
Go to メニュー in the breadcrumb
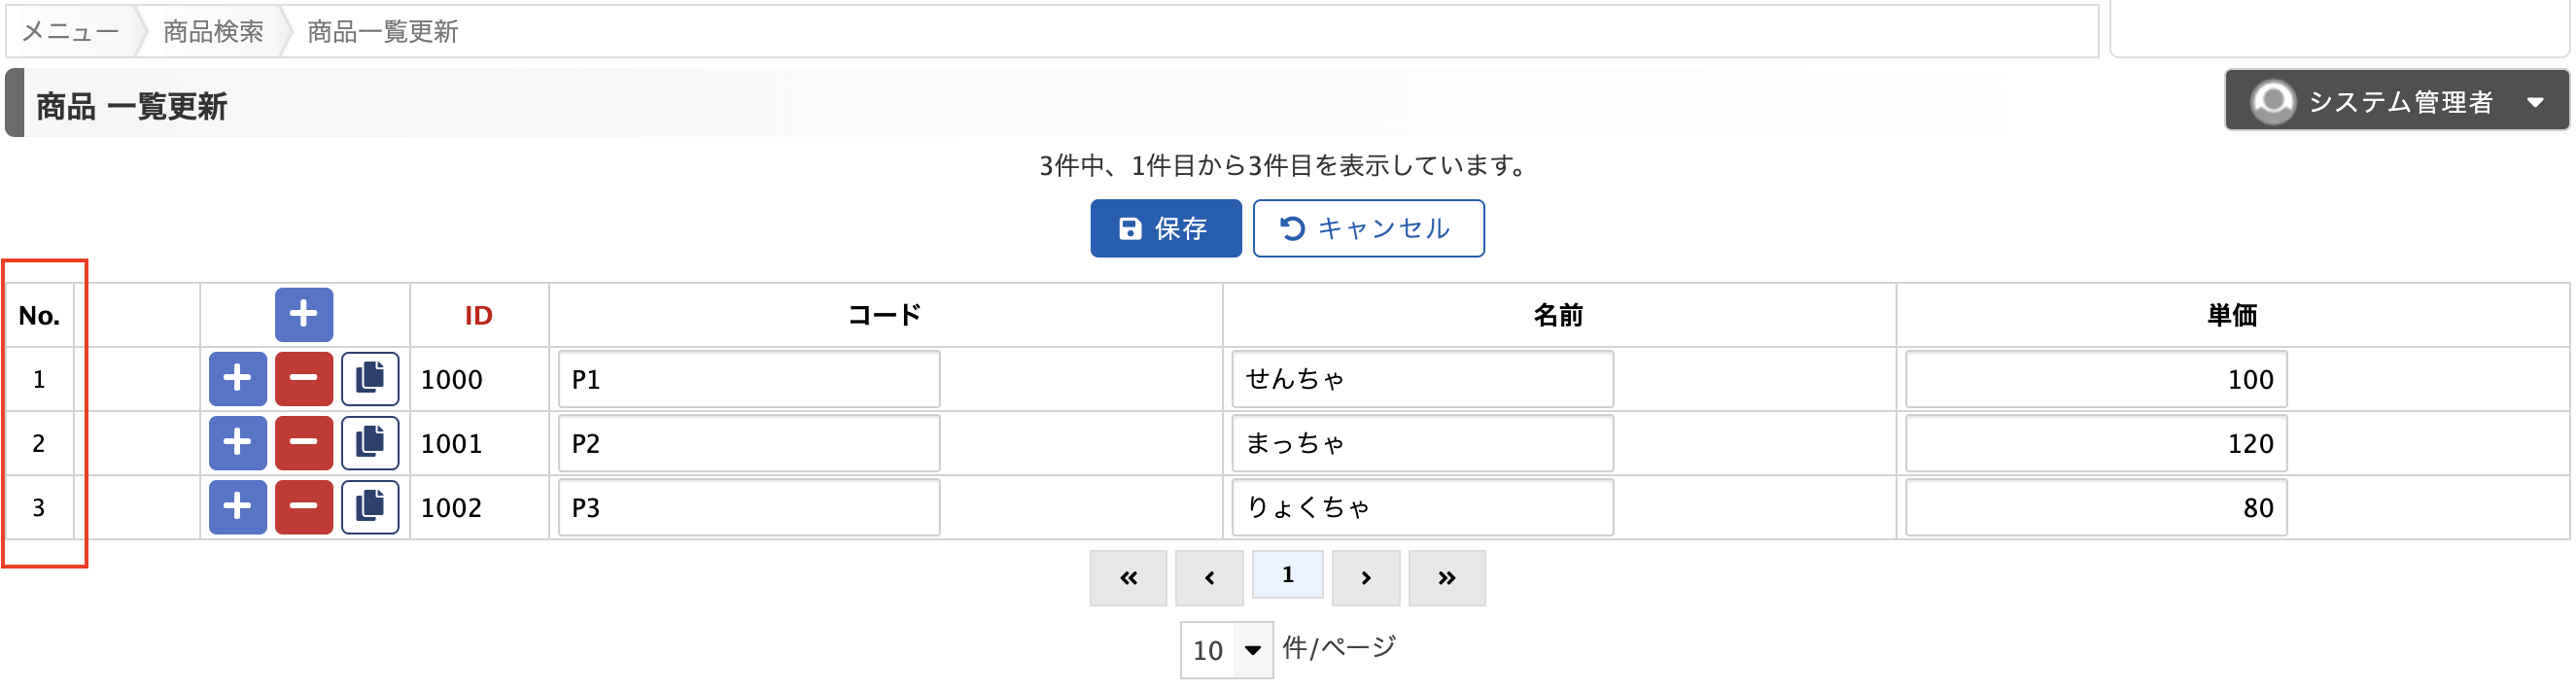(x=70, y=32)
